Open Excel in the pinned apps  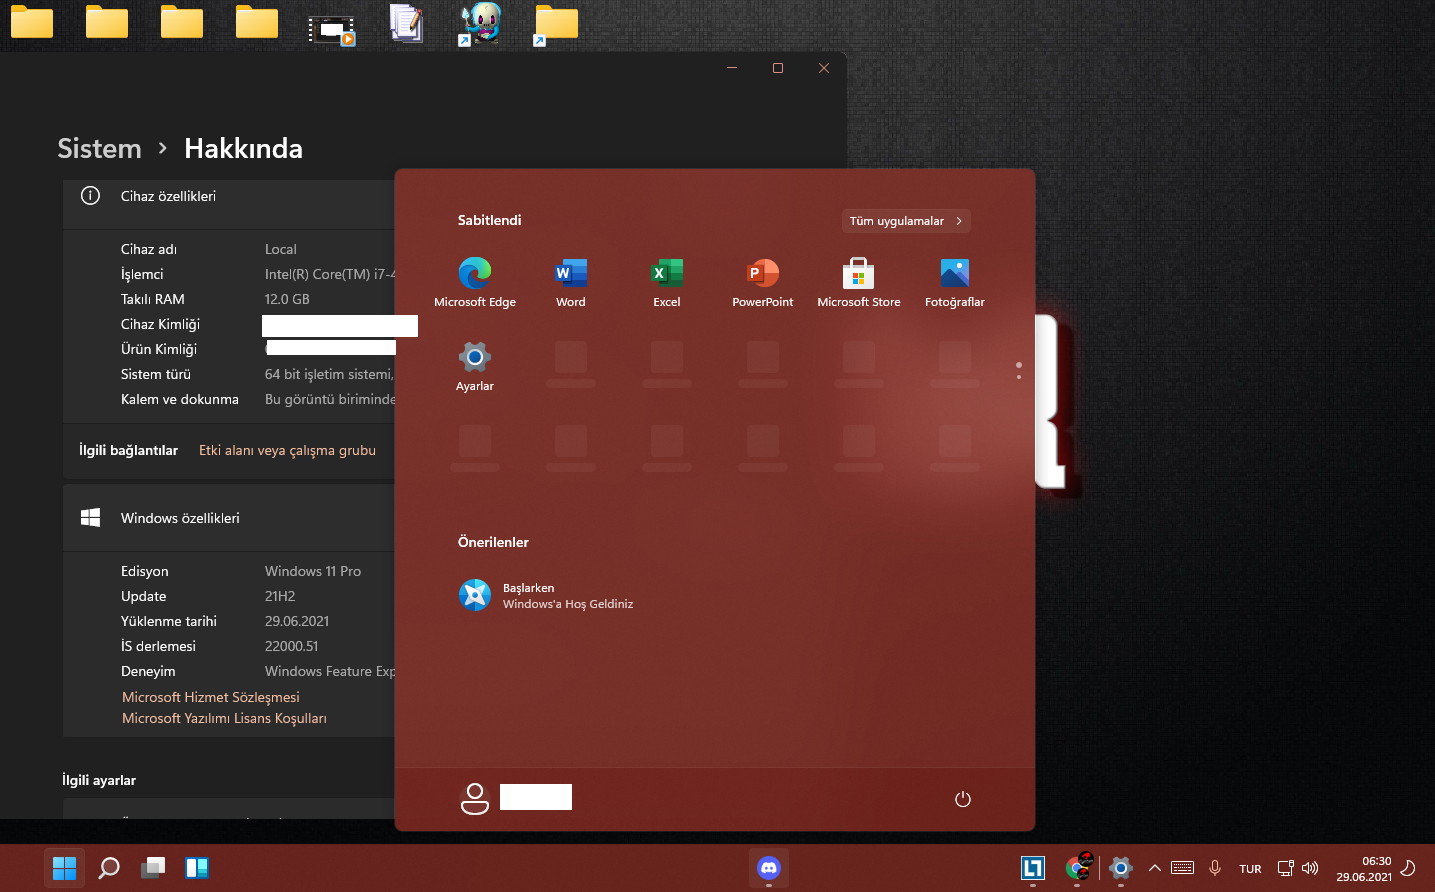coord(667,282)
